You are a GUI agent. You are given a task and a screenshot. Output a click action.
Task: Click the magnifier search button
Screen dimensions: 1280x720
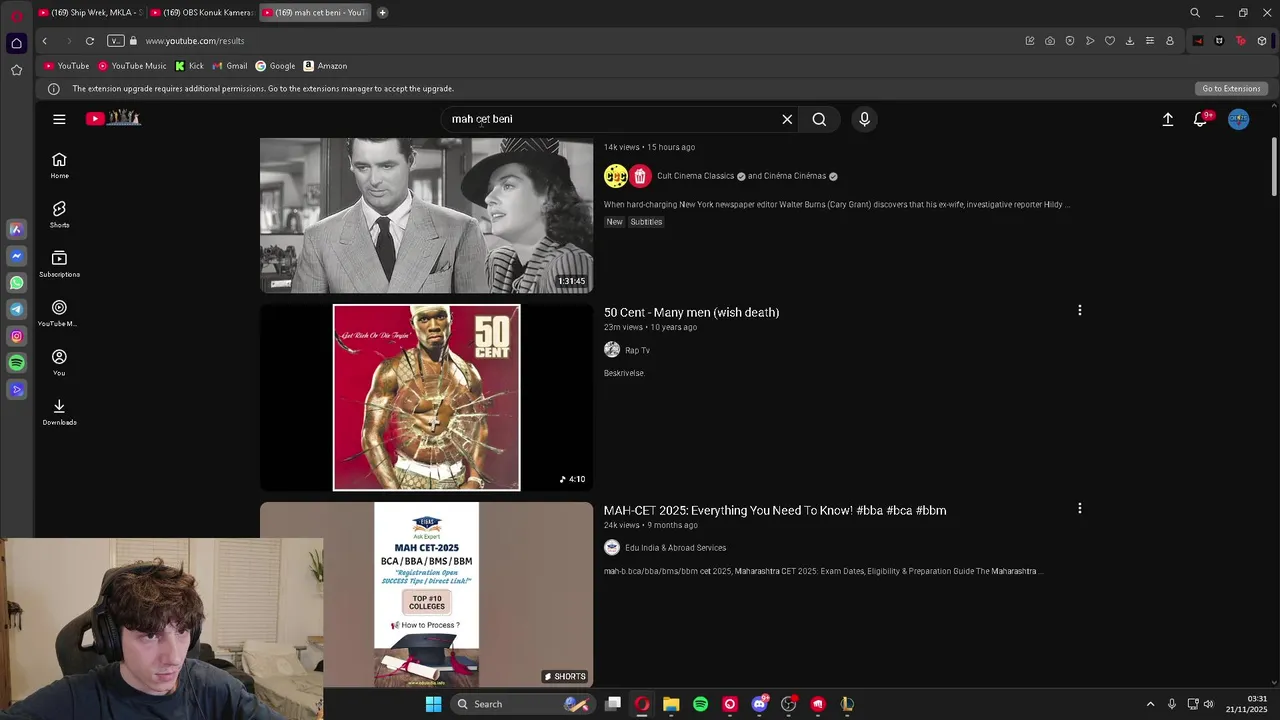coord(819,119)
